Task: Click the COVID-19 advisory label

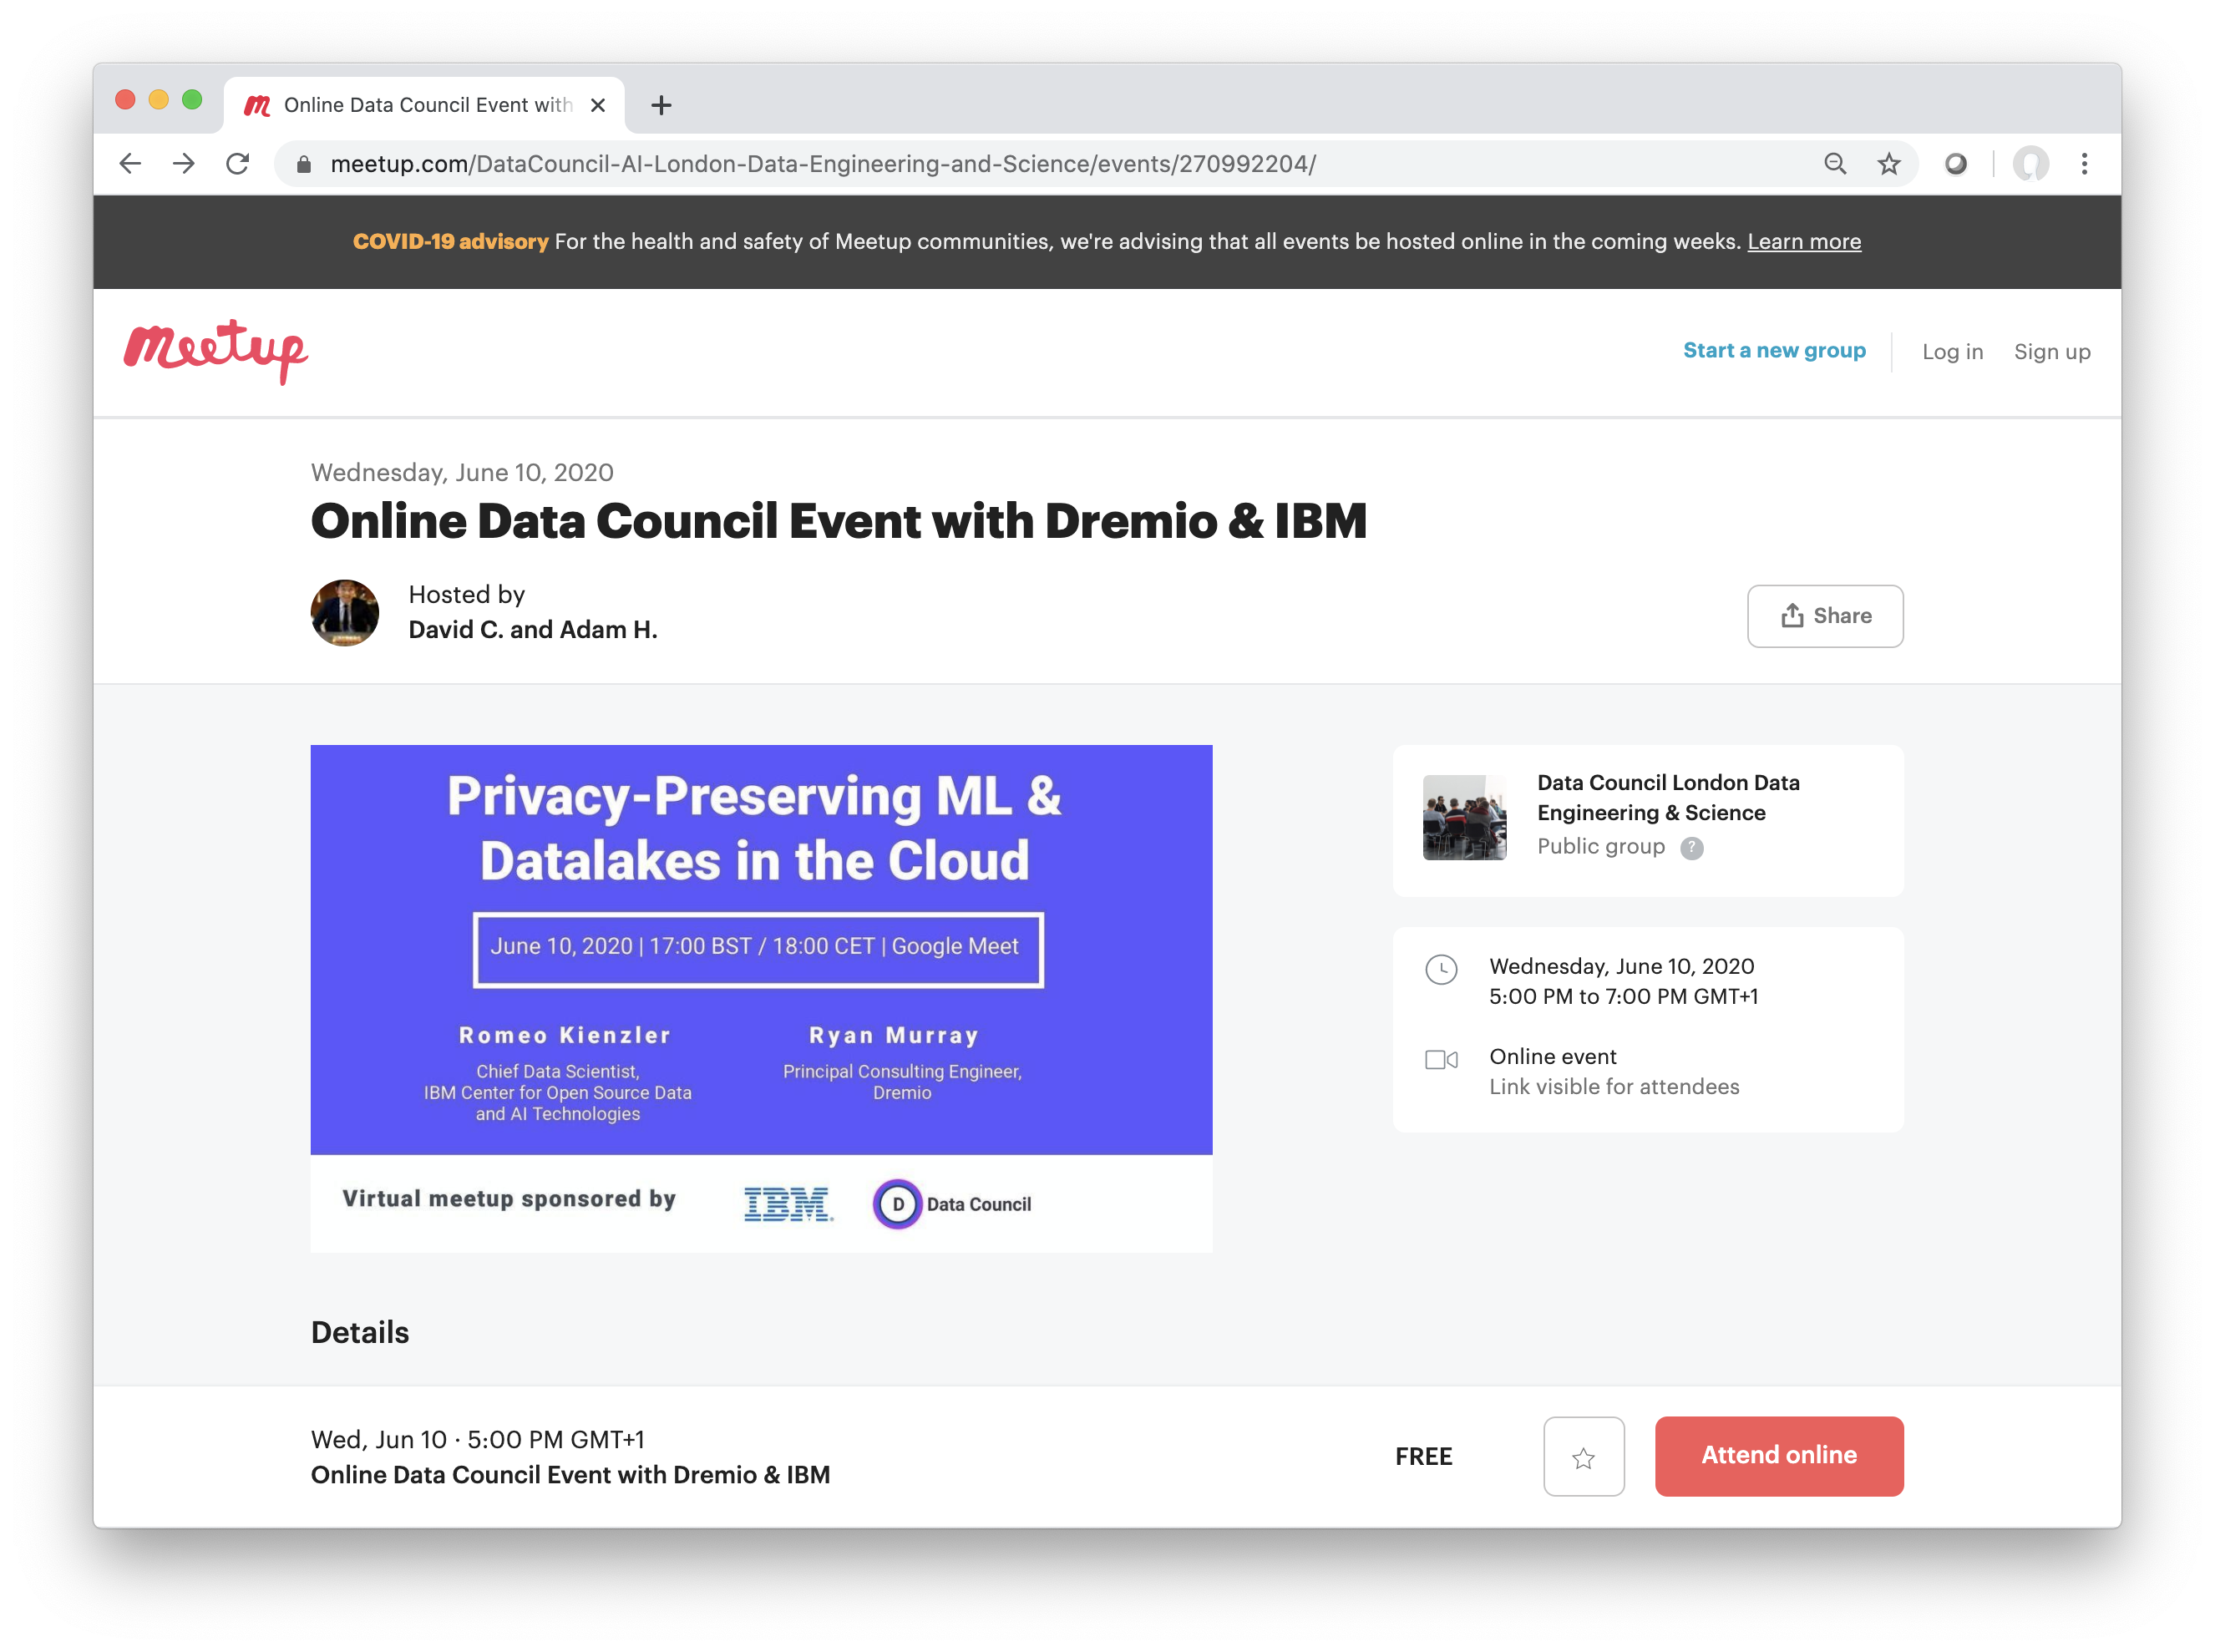Action: [450, 241]
